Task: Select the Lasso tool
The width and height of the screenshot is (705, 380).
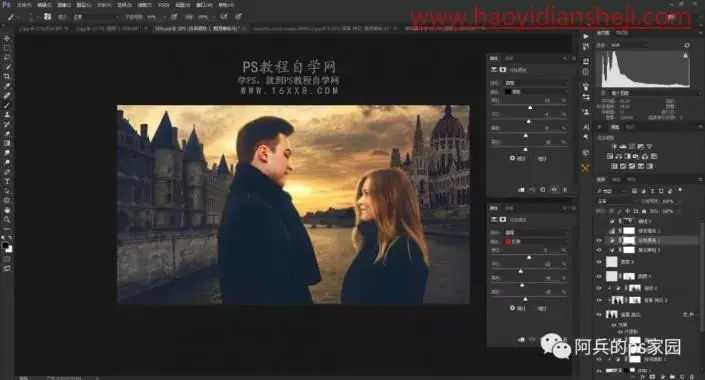Action: pyautogui.click(x=7, y=58)
